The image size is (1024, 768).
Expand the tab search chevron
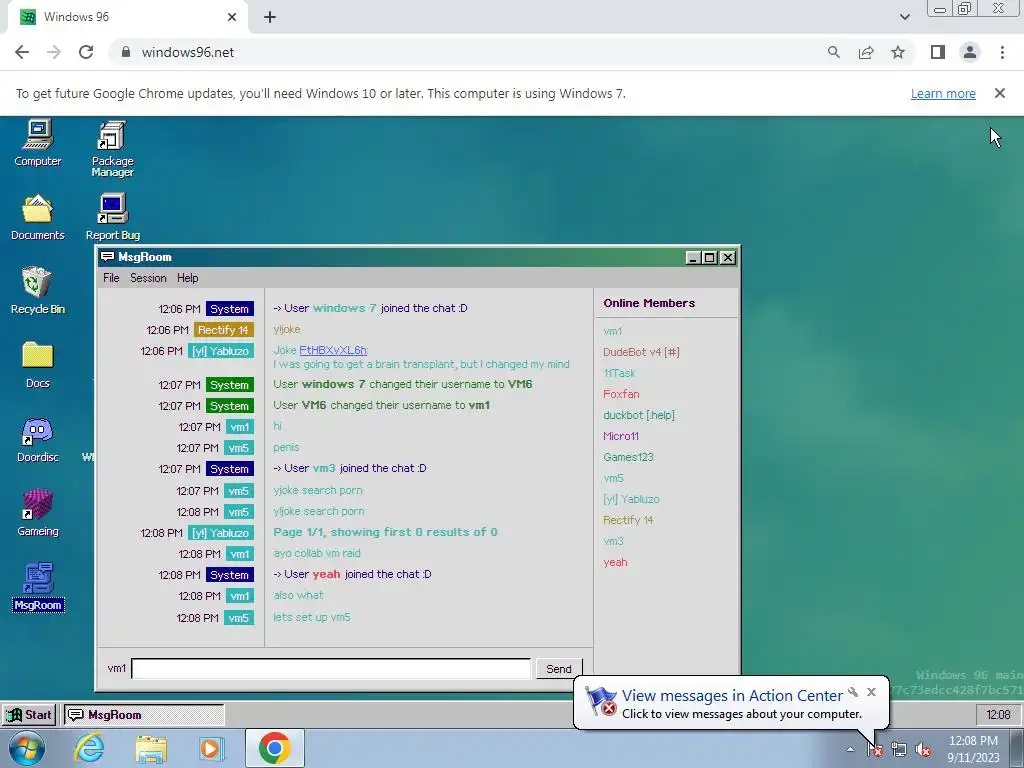tap(904, 17)
